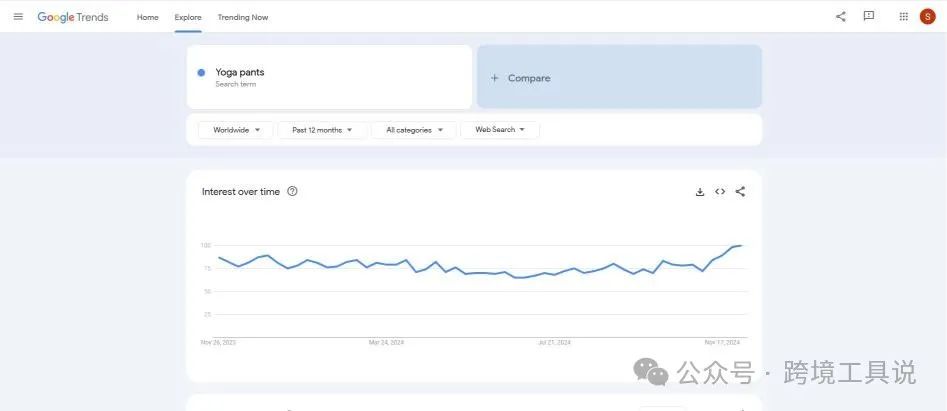Screen dimensions: 947x411
Task: Expand the All categories dropdown
Action: (x=414, y=130)
